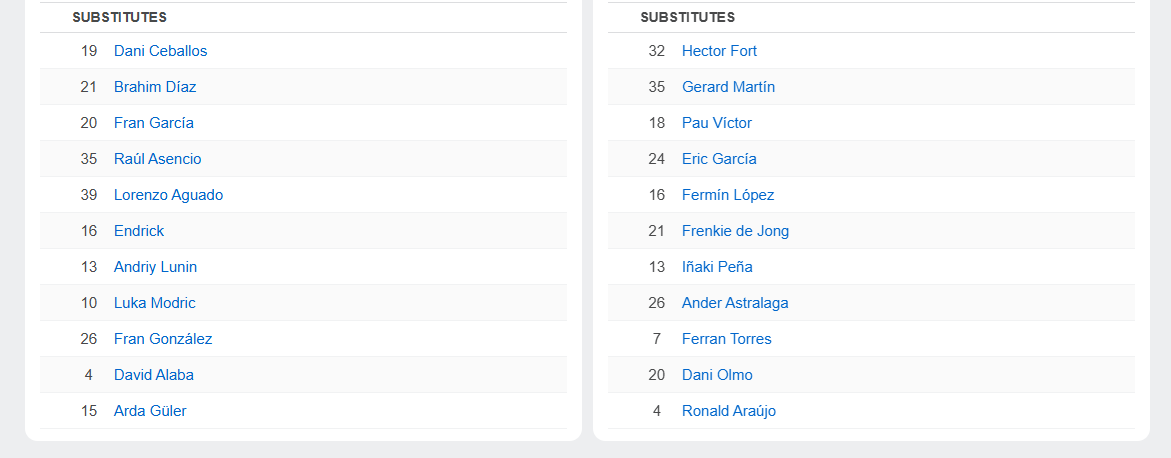Open Endrick player page
1171x458 pixels.
[x=139, y=231]
